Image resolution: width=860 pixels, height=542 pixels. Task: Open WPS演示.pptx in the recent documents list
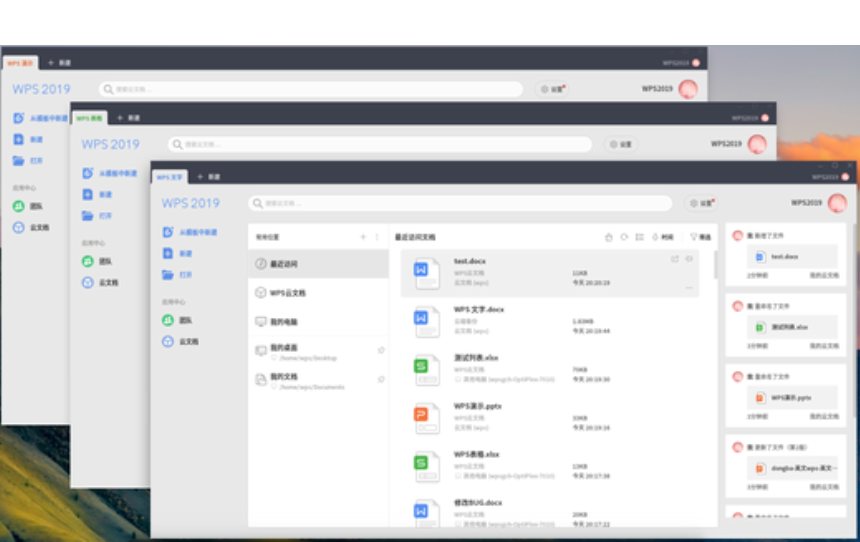(x=550, y=418)
